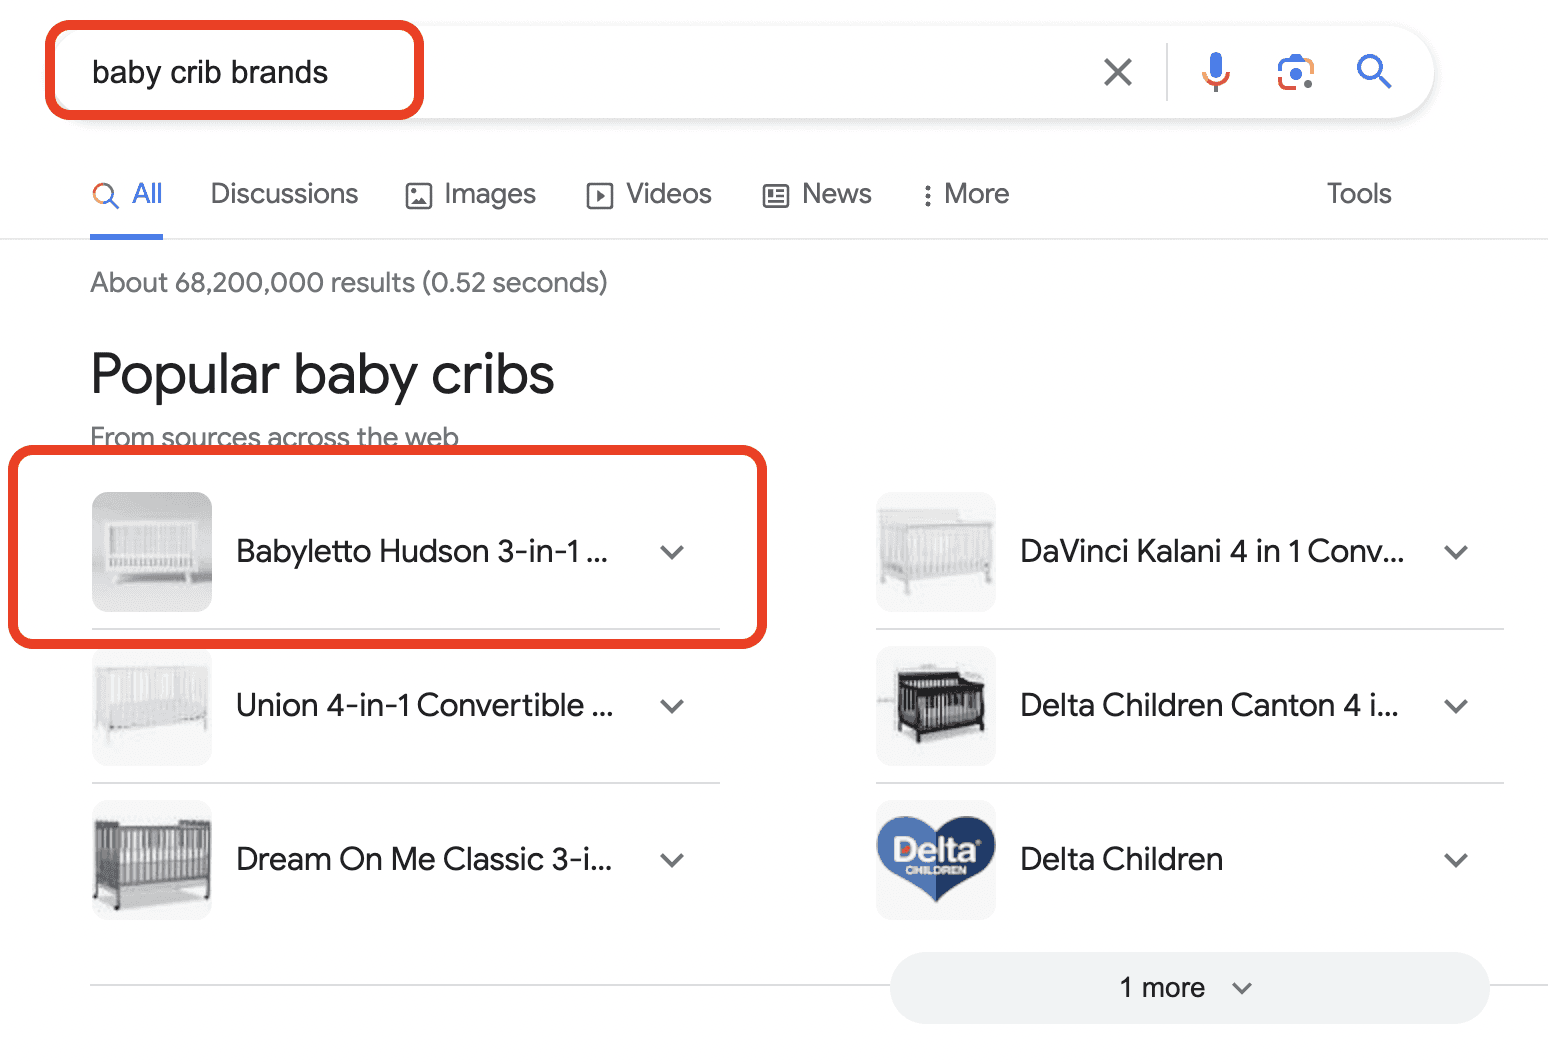Click the blue search magnifier icon
The width and height of the screenshot is (1548, 1064).
(x=1374, y=71)
